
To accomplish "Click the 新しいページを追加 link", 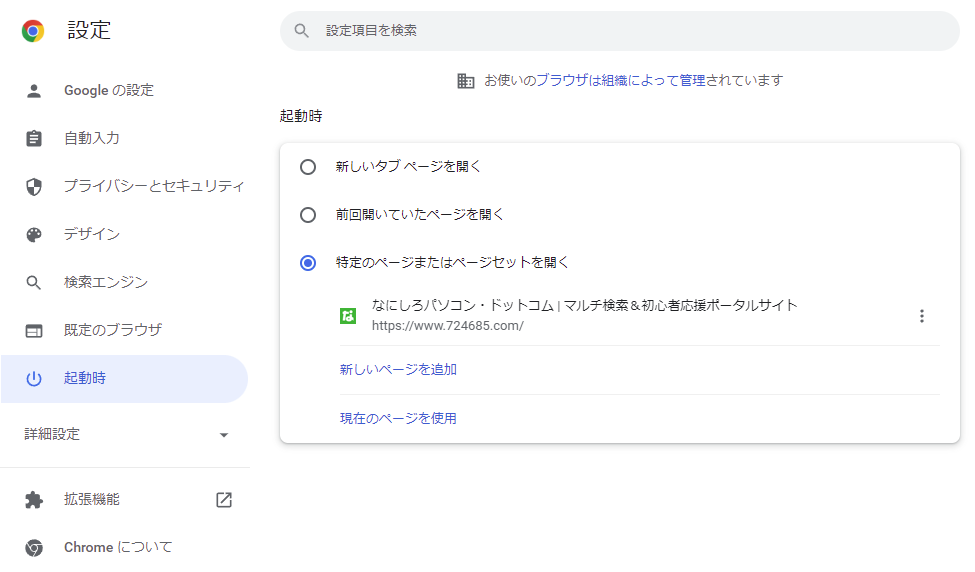I will click(x=398, y=370).
